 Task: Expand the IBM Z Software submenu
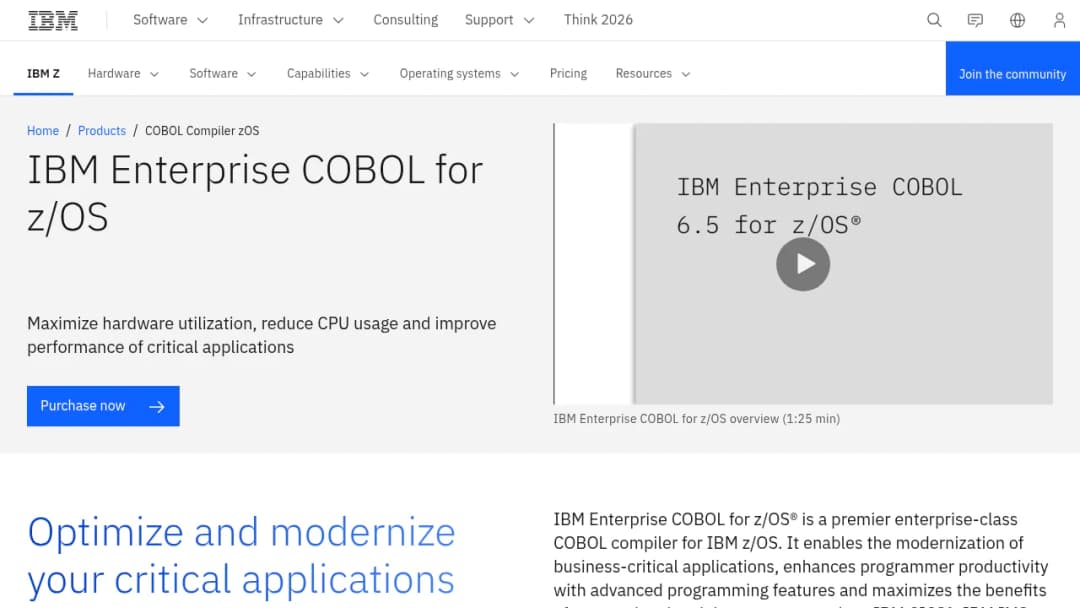pyautogui.click(x=222, y=74)
